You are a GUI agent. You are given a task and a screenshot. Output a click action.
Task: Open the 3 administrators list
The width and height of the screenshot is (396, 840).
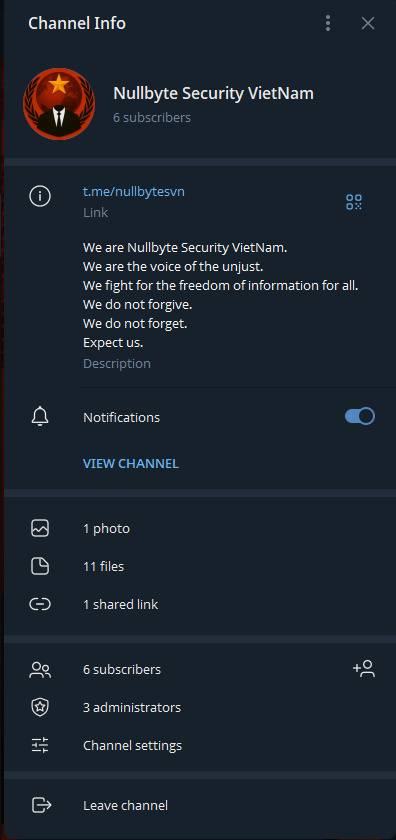point(200,708)
